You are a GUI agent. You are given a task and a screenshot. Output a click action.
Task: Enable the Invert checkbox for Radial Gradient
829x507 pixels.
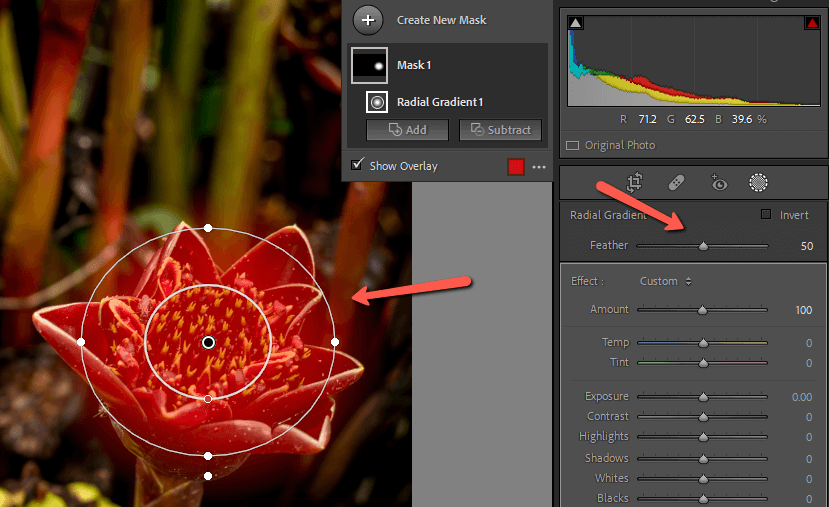coord(766,214)
